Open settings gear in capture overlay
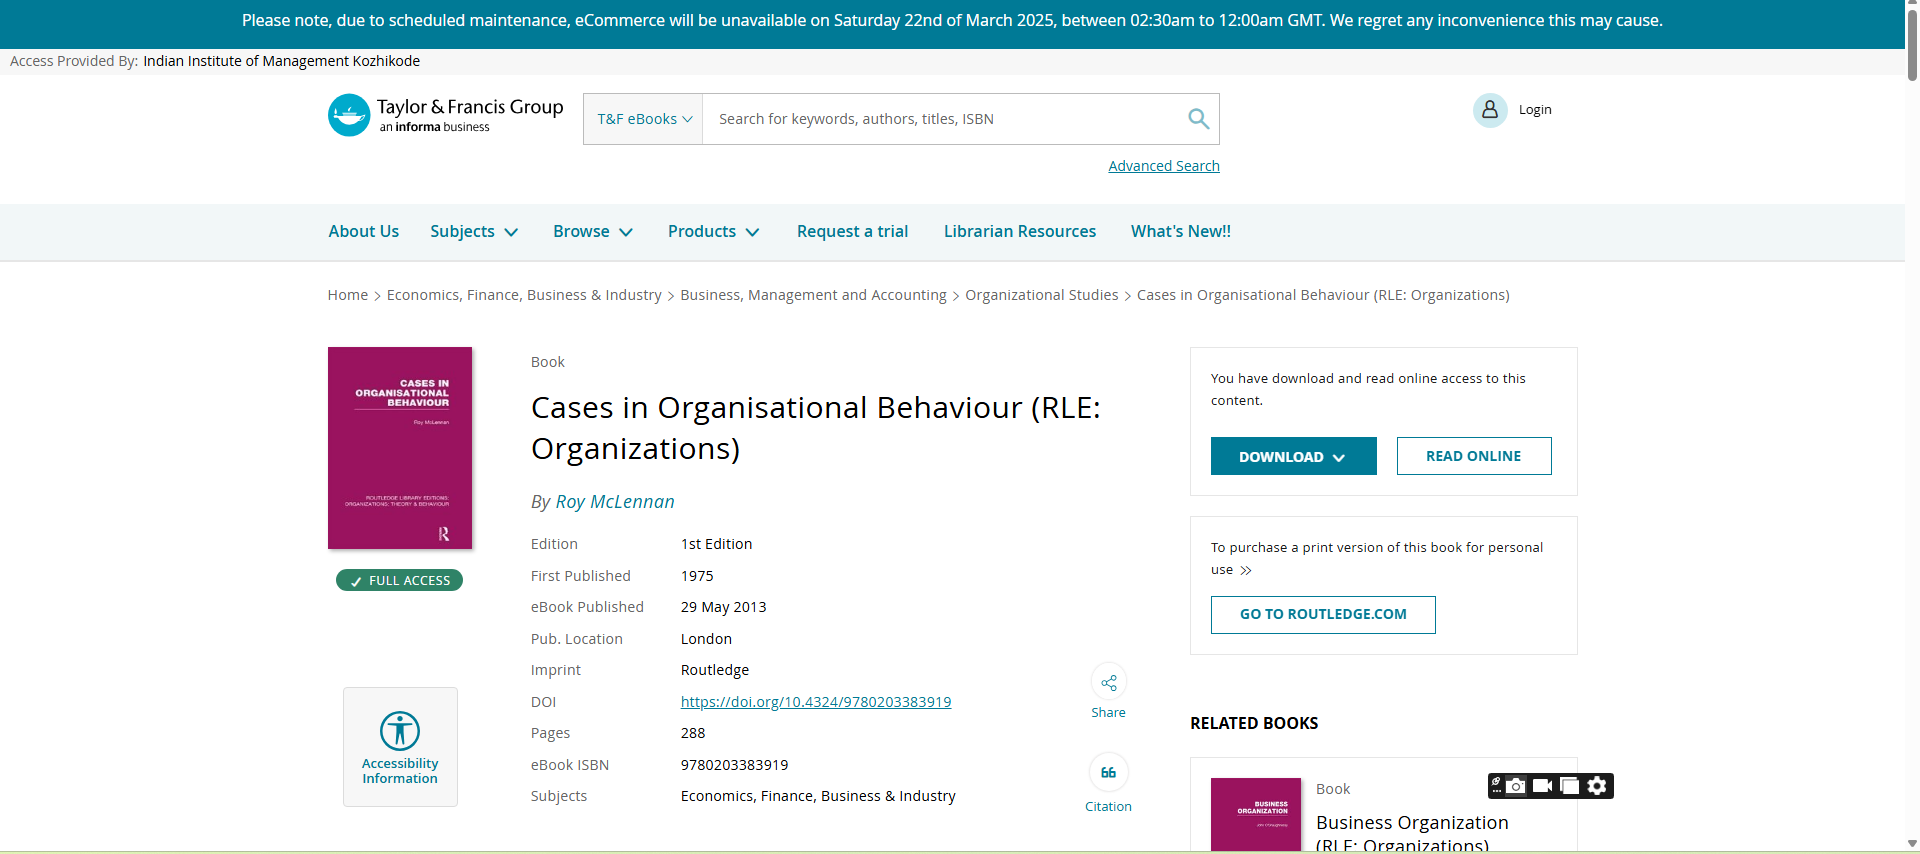 [x=1597, y=786]
